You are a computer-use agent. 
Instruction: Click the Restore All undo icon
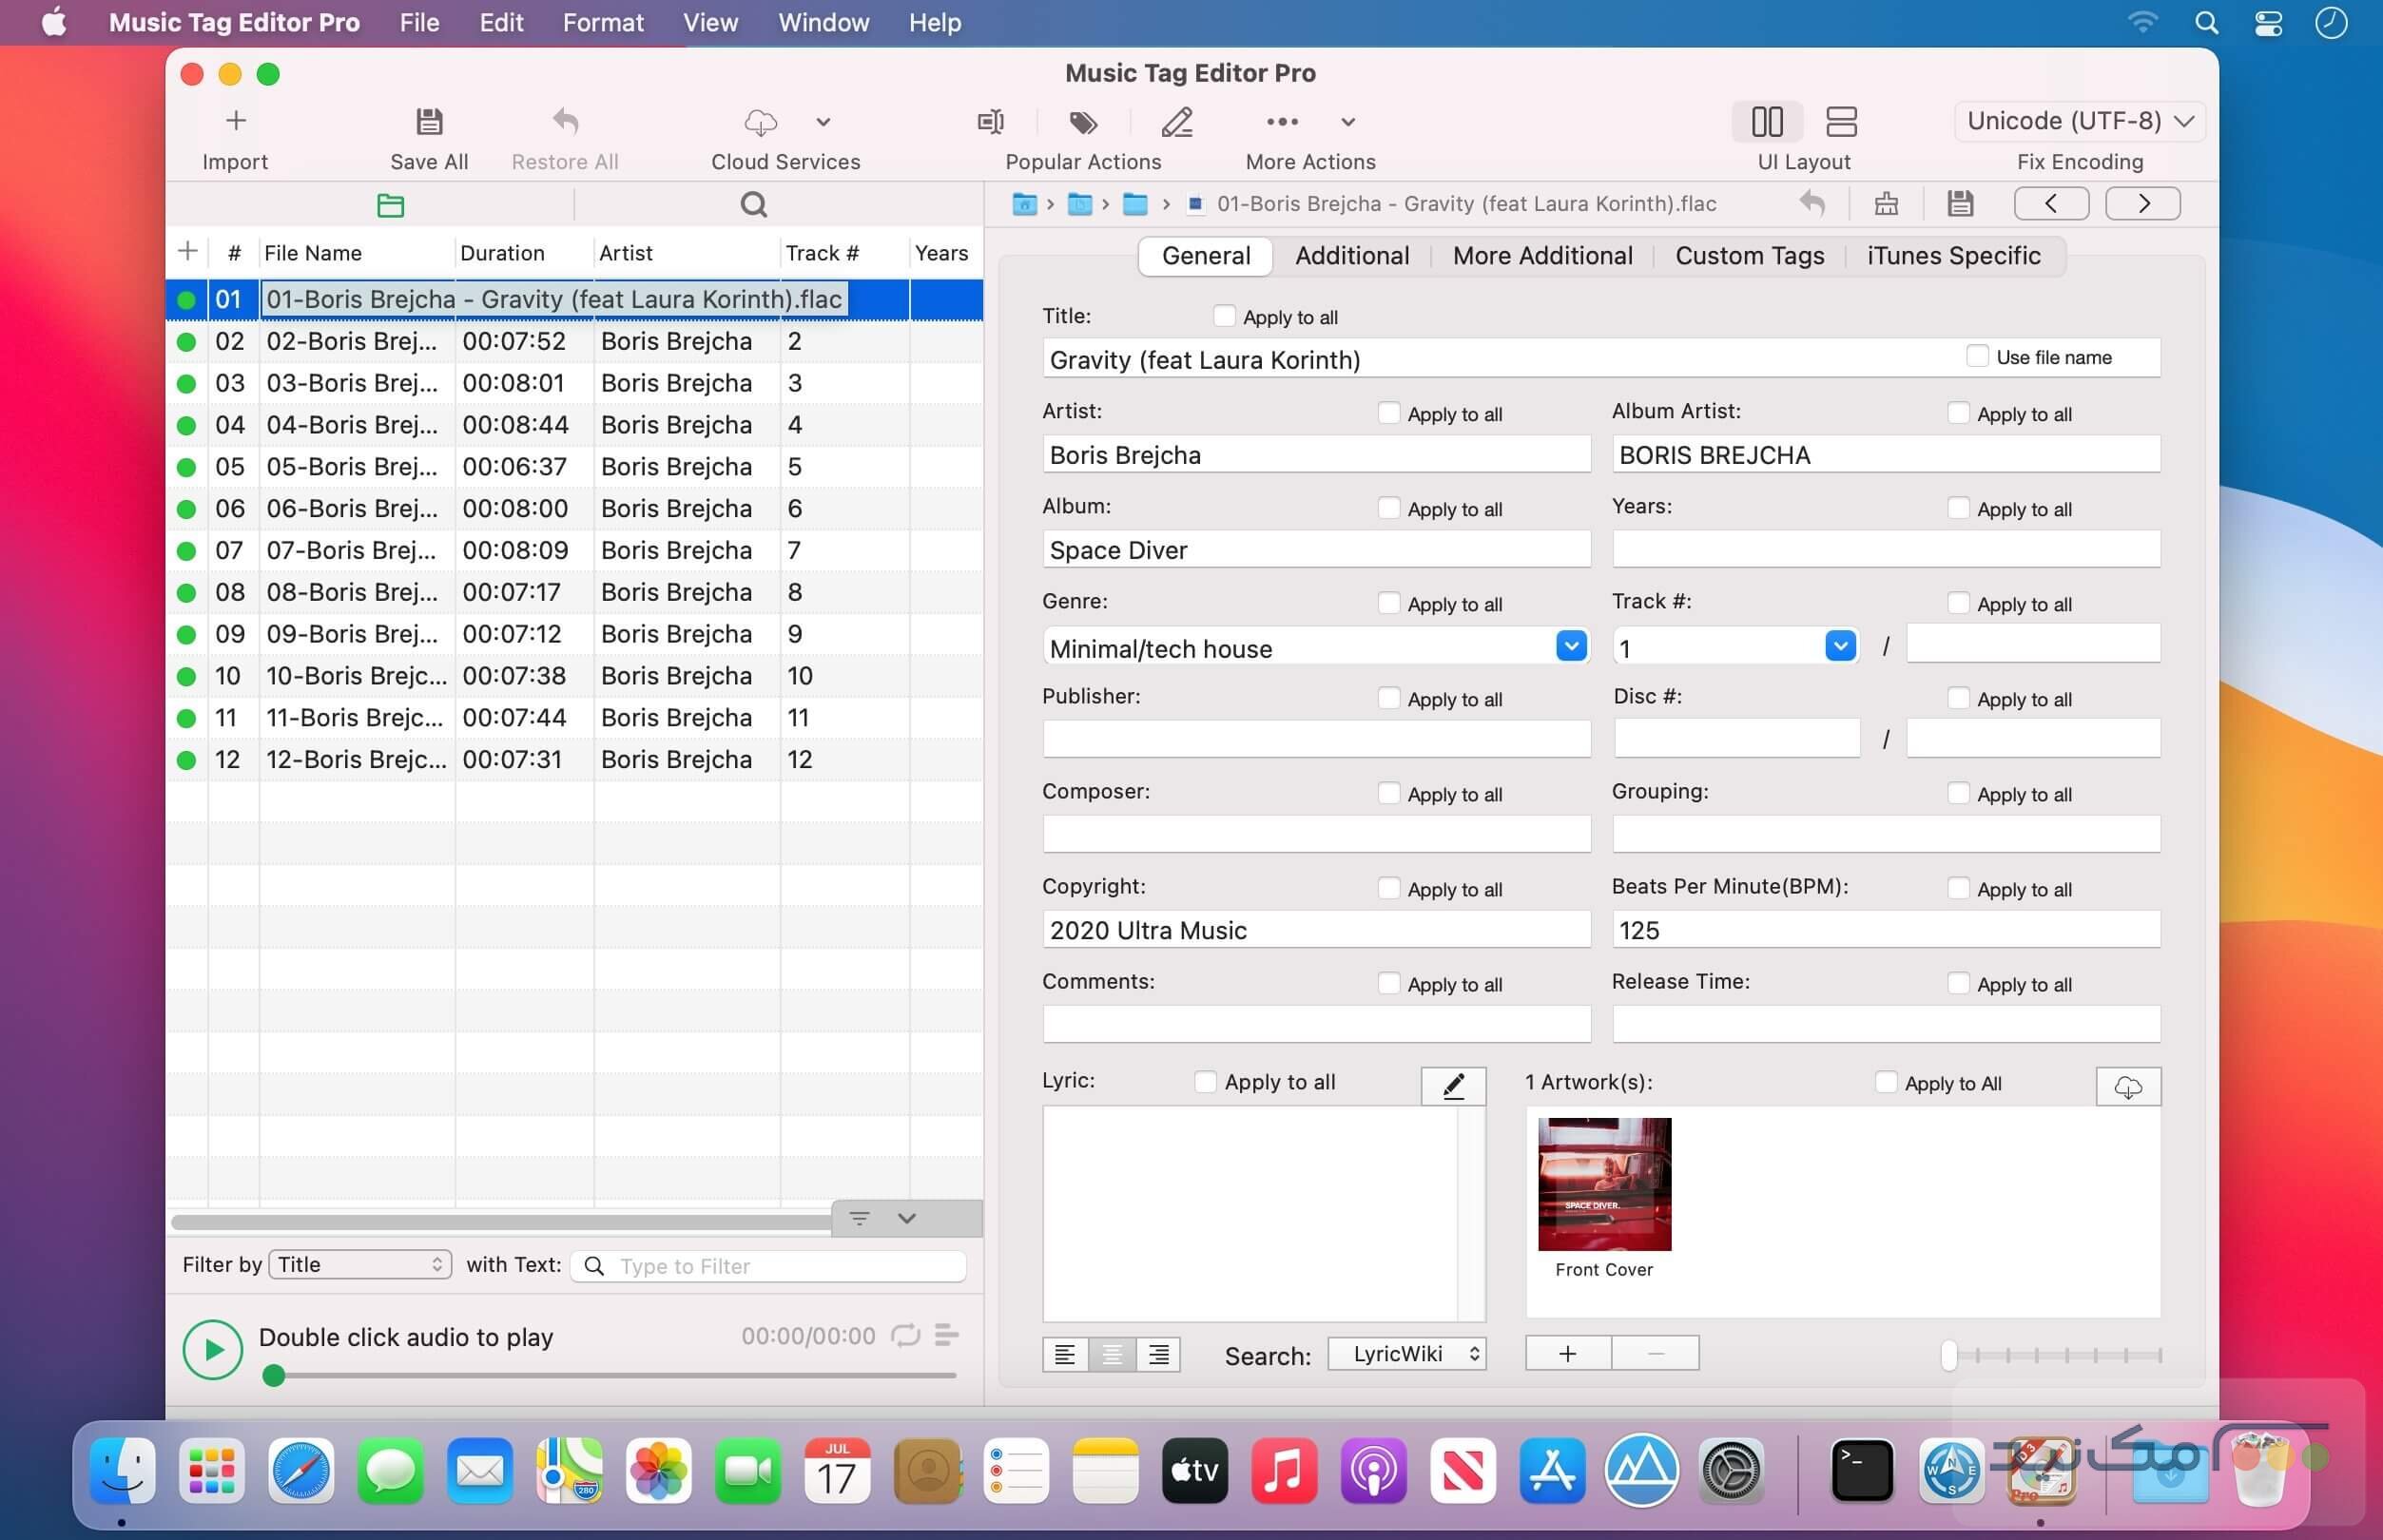[x=564, y=121]
